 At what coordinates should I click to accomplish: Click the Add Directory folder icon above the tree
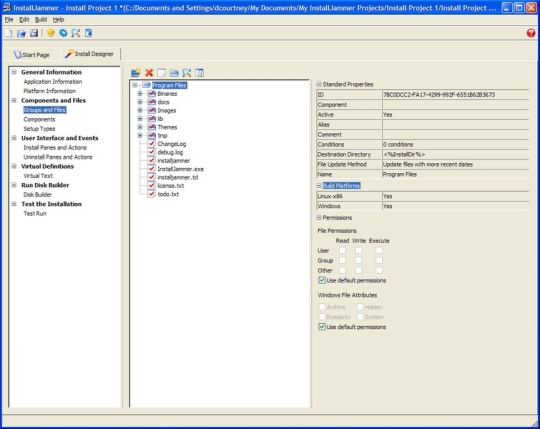[174, 73]
